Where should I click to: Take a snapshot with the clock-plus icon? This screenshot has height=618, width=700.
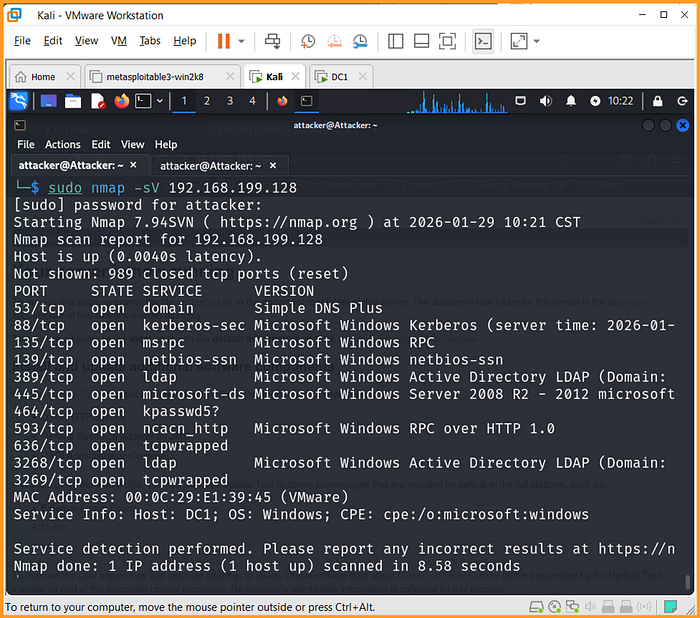click(308, 41)
